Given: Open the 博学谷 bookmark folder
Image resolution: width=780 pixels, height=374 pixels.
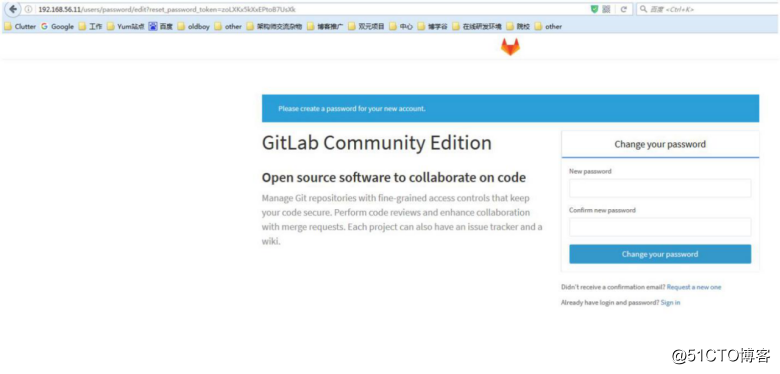Looking at the screenshot, I should tap(433, 27).
